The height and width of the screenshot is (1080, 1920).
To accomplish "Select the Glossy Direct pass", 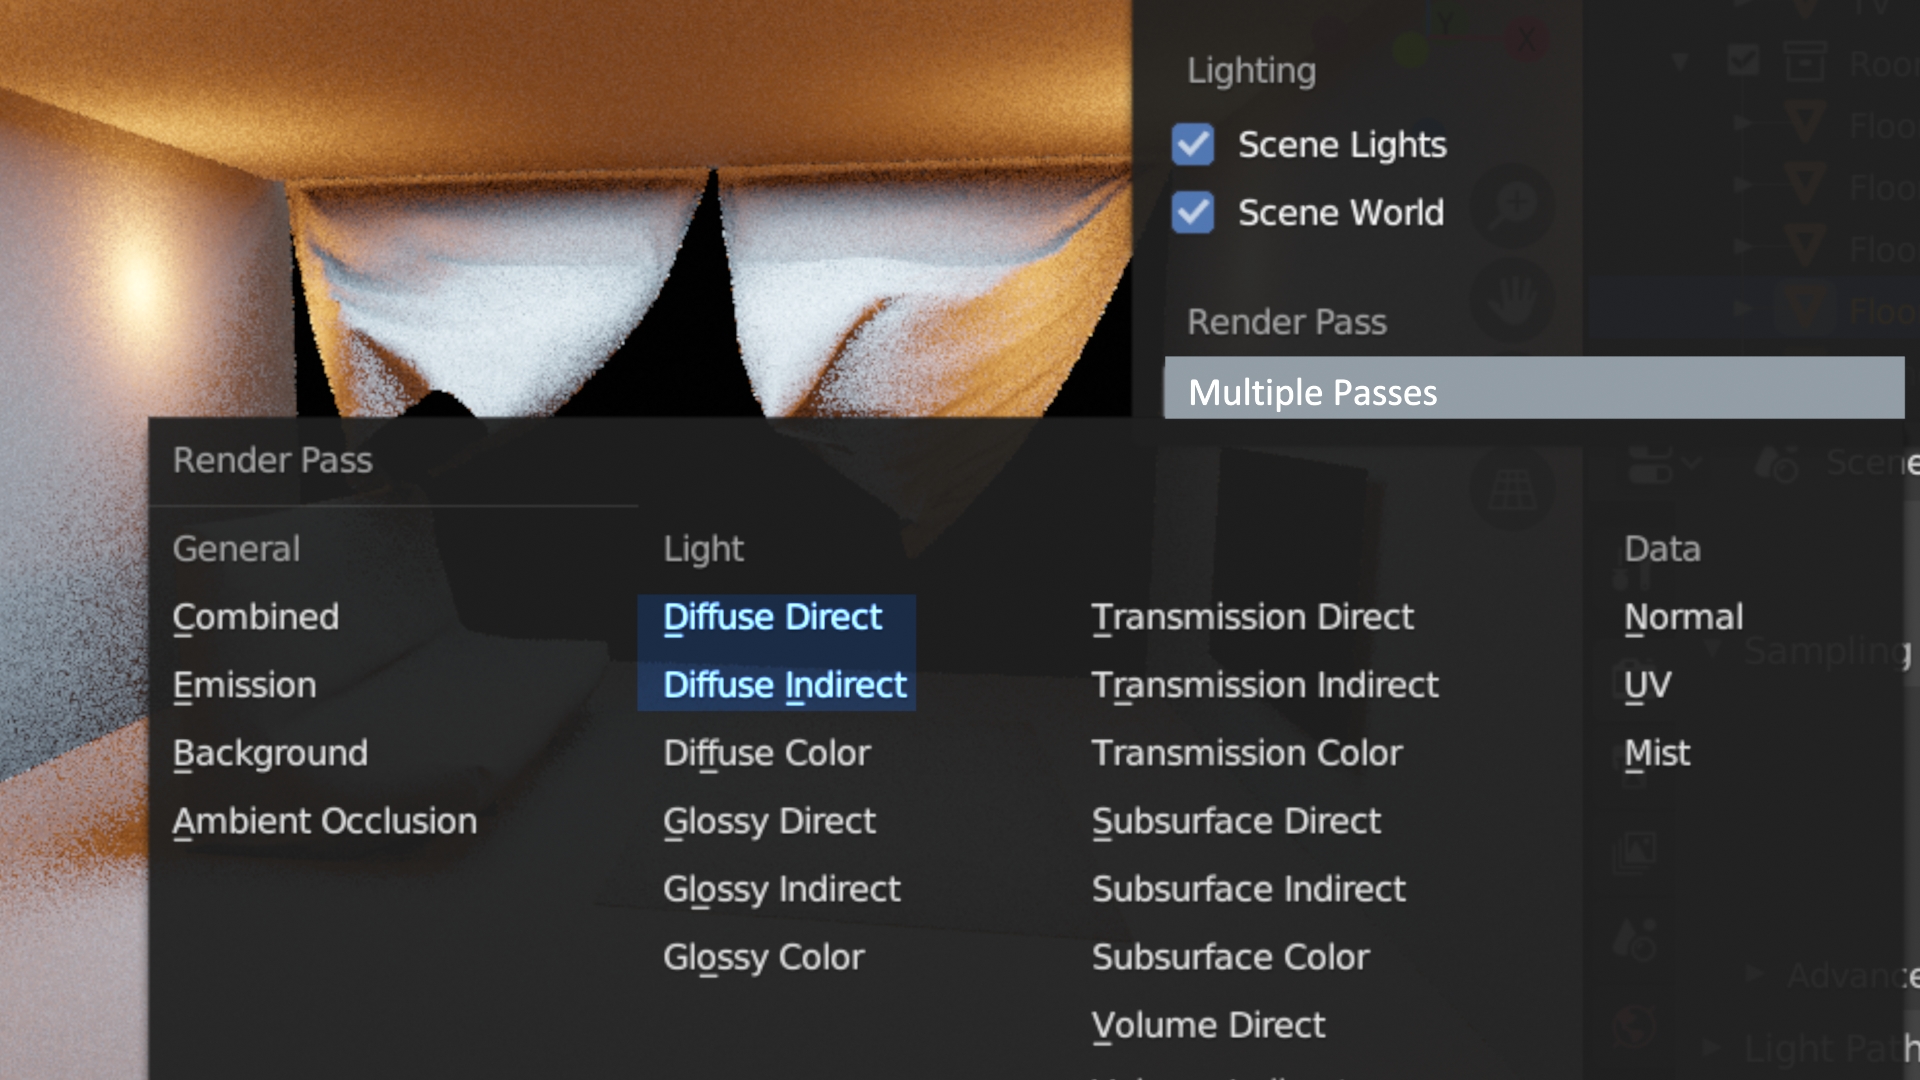I will (769, 821).
